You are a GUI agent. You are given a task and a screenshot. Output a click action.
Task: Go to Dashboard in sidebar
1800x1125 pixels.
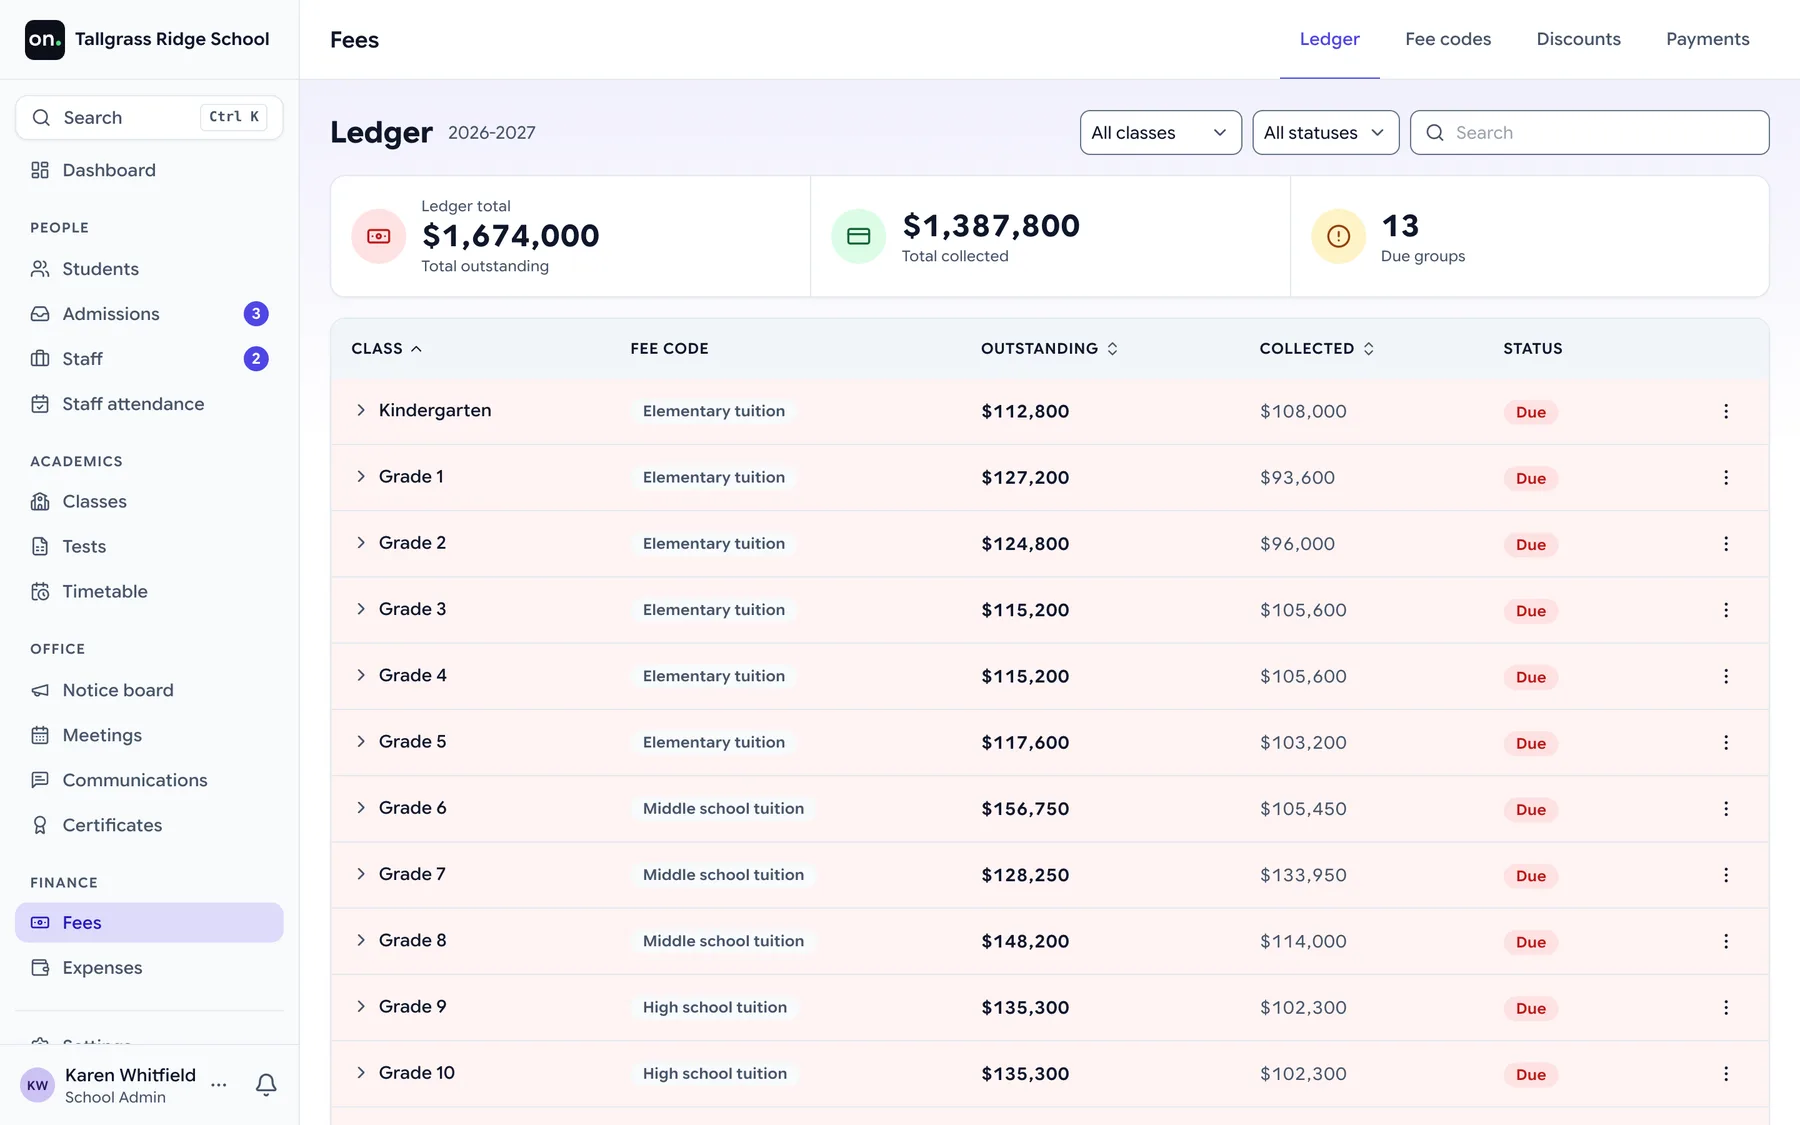click(149, 170)
